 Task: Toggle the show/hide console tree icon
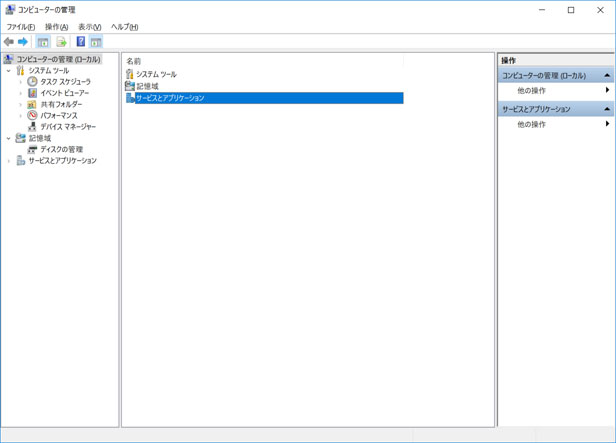(43, 42)
